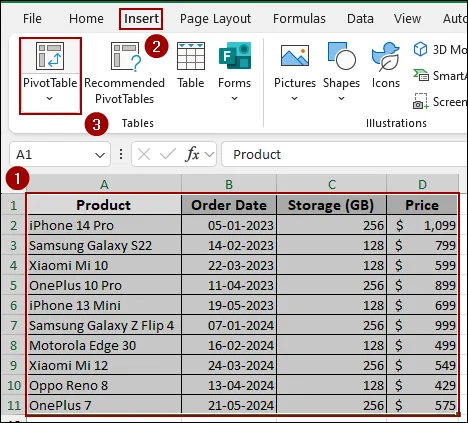The width and height of the screenshot is (468, 423).
Task: Switch to the View tab
Action: tap(407, 19)
